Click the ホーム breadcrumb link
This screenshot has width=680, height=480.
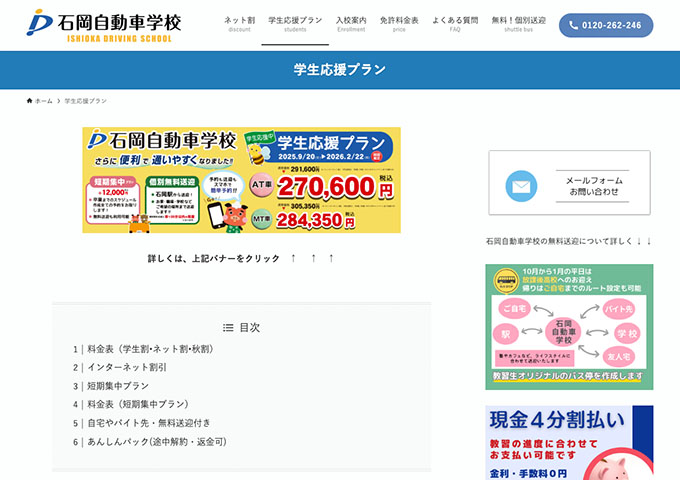tap(43, 101)
